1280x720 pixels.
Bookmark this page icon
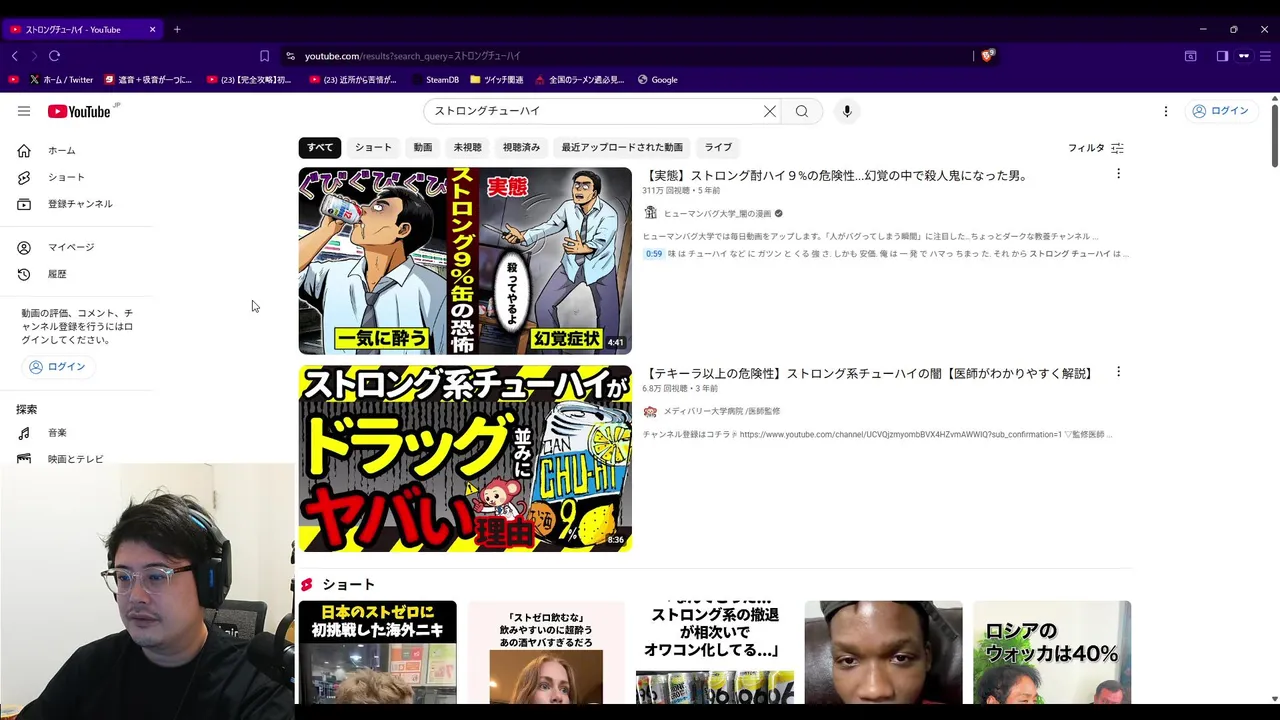point(264,56)
